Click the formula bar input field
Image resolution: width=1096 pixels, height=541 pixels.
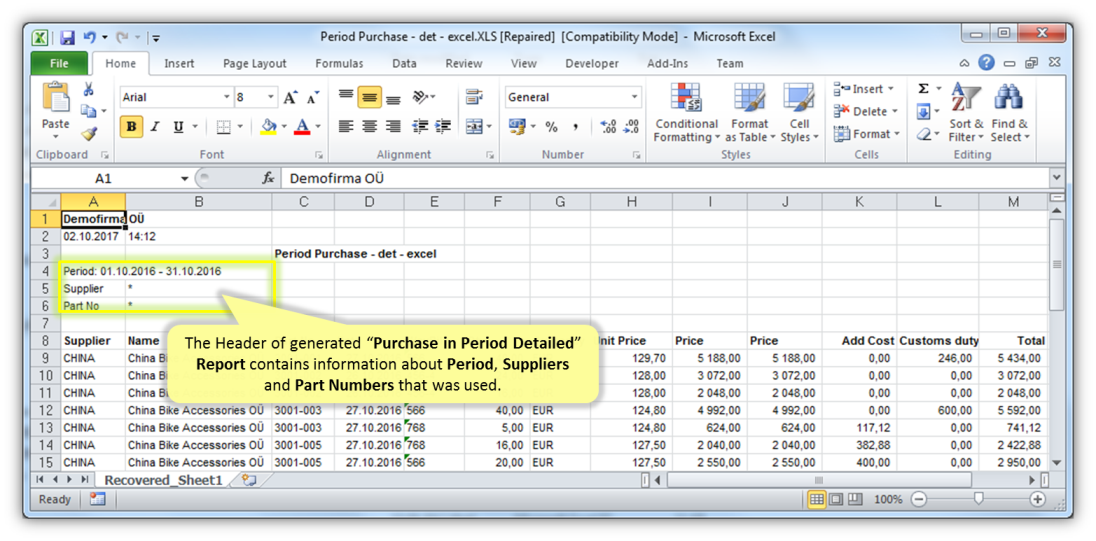click(x=664, y=179)
